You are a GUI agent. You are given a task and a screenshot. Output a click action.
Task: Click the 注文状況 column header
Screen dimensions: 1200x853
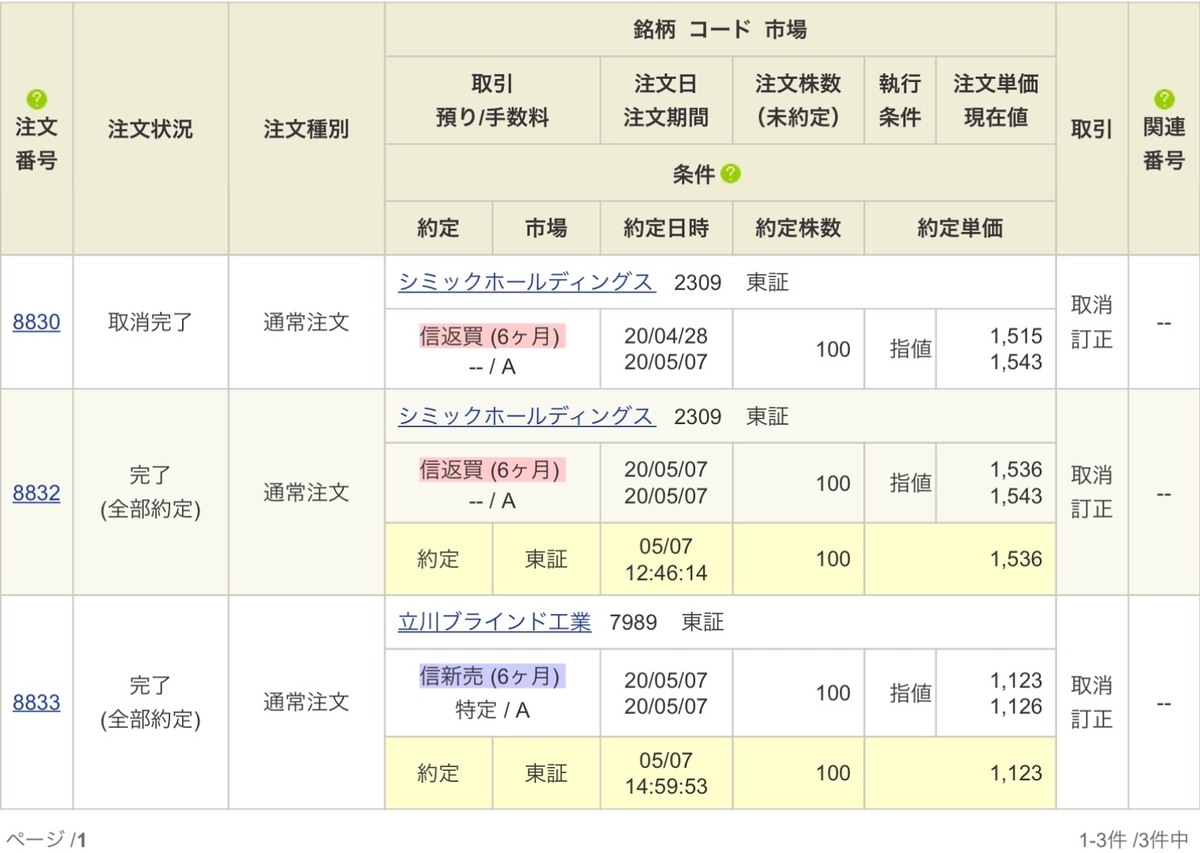151,129
